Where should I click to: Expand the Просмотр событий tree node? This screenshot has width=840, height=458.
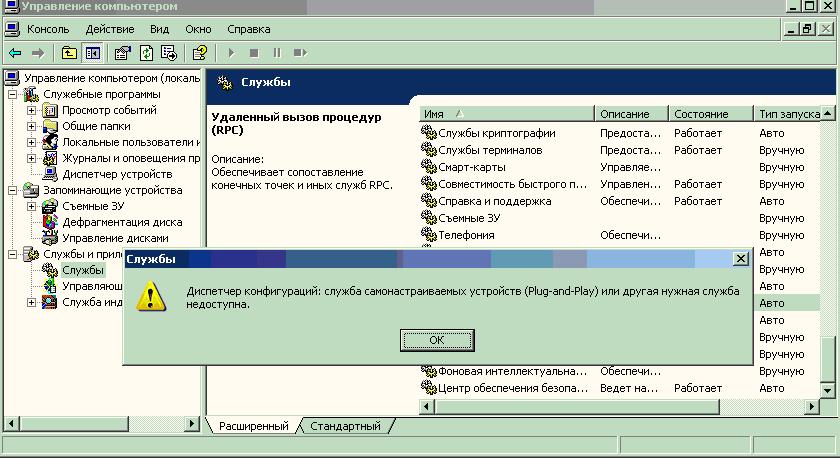(x=31, y=110)
